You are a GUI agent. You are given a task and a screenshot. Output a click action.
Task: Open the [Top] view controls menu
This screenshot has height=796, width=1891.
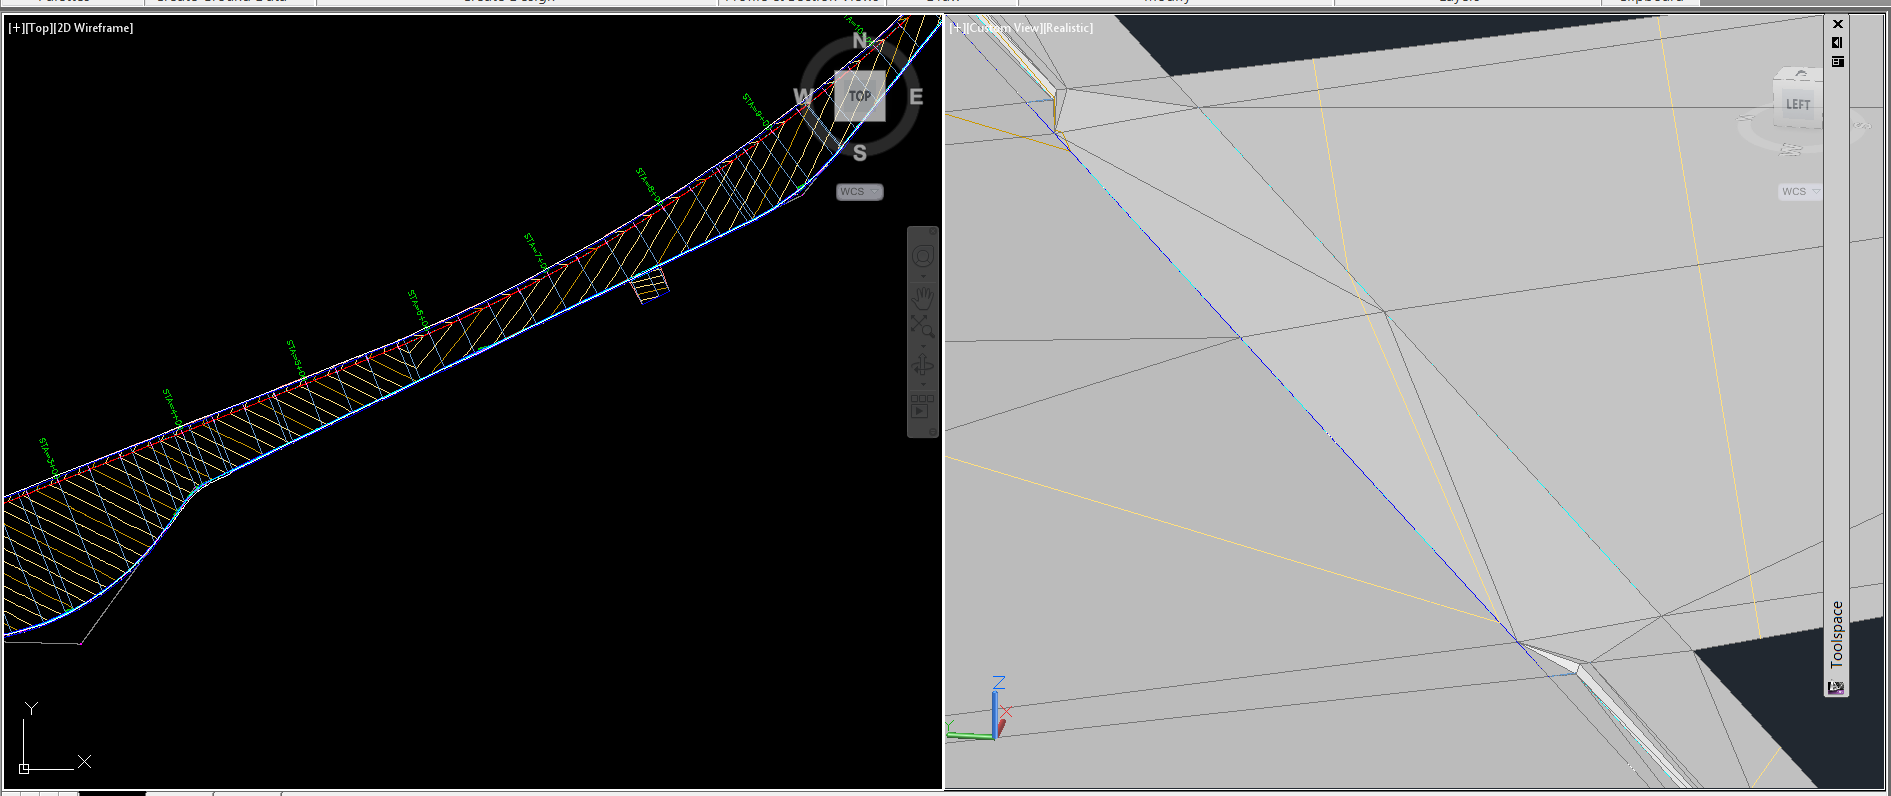coord(39,28)
